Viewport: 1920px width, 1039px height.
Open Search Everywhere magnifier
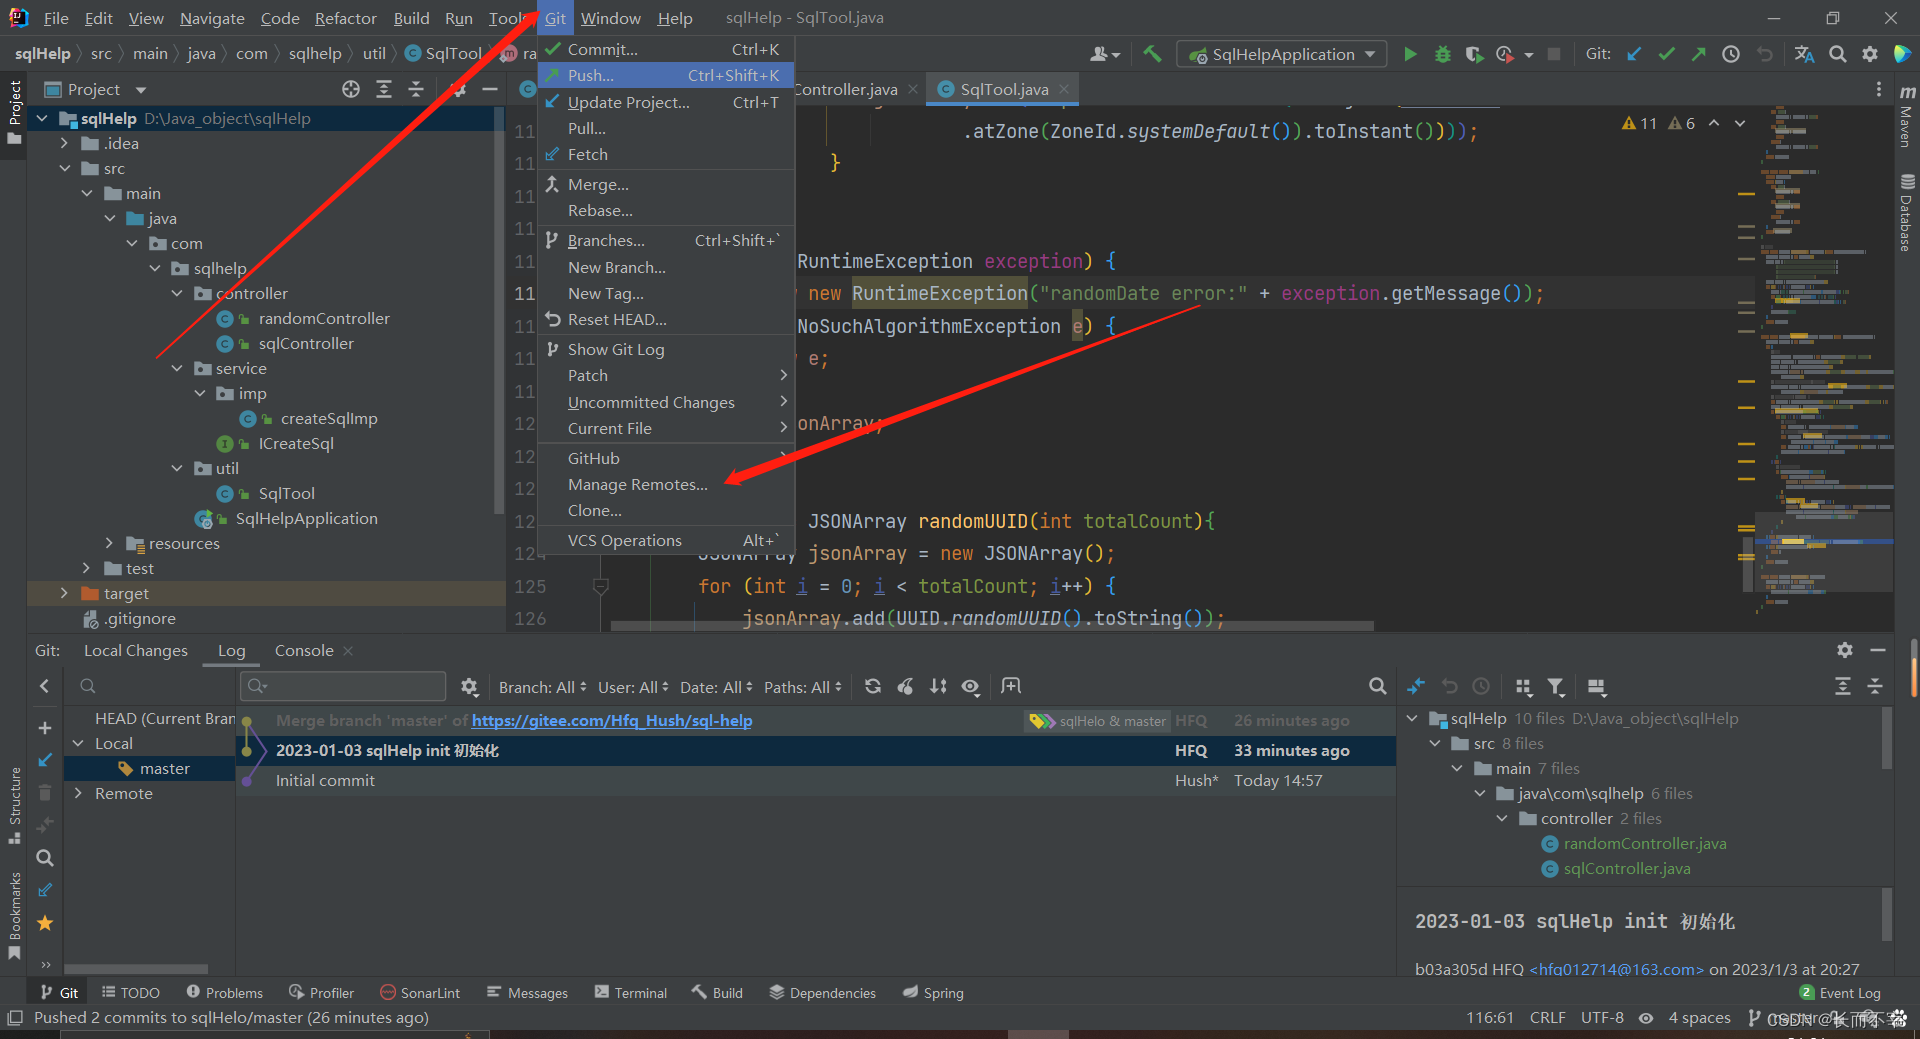pyautogui.click(x=1837, y=54)
